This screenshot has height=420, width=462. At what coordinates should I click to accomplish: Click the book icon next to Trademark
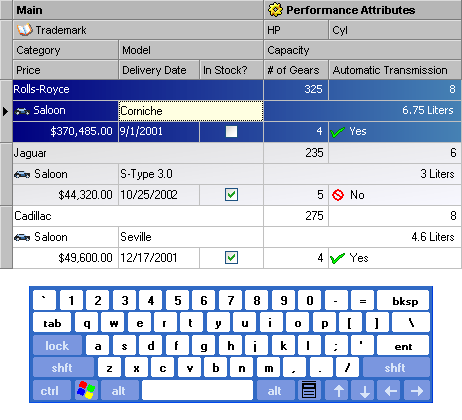[25, 30]
